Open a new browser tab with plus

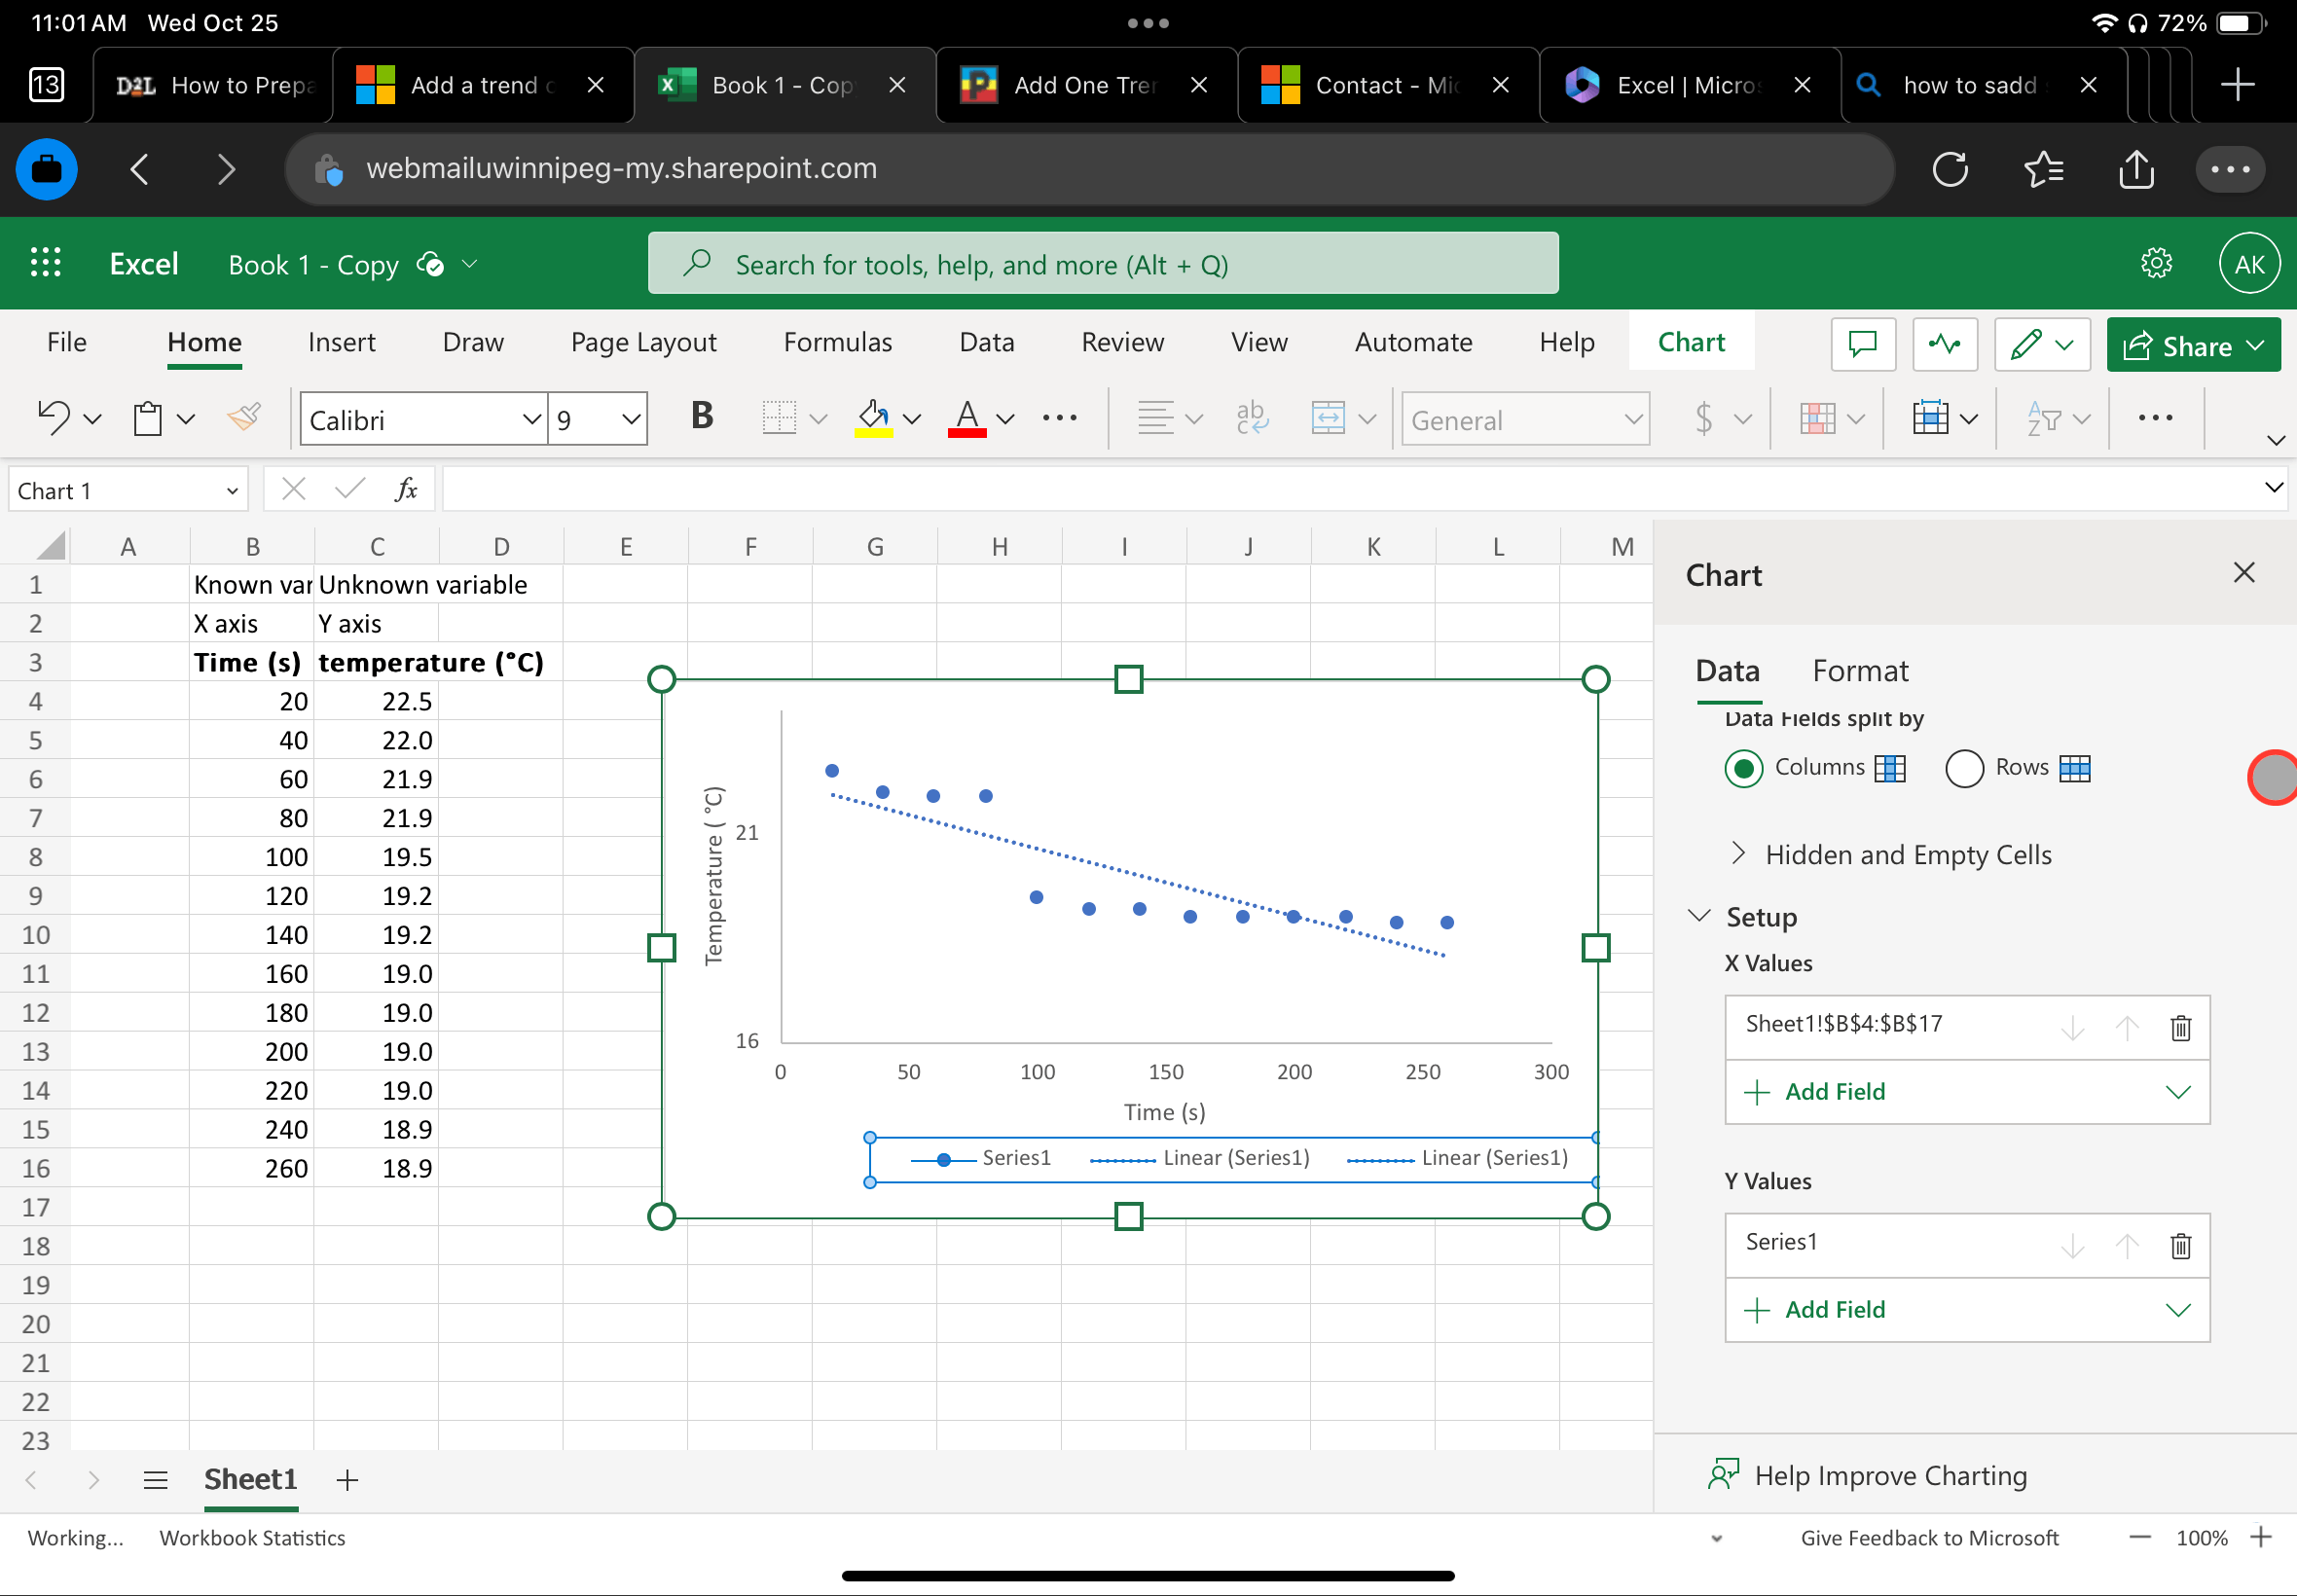point(2237,85)
